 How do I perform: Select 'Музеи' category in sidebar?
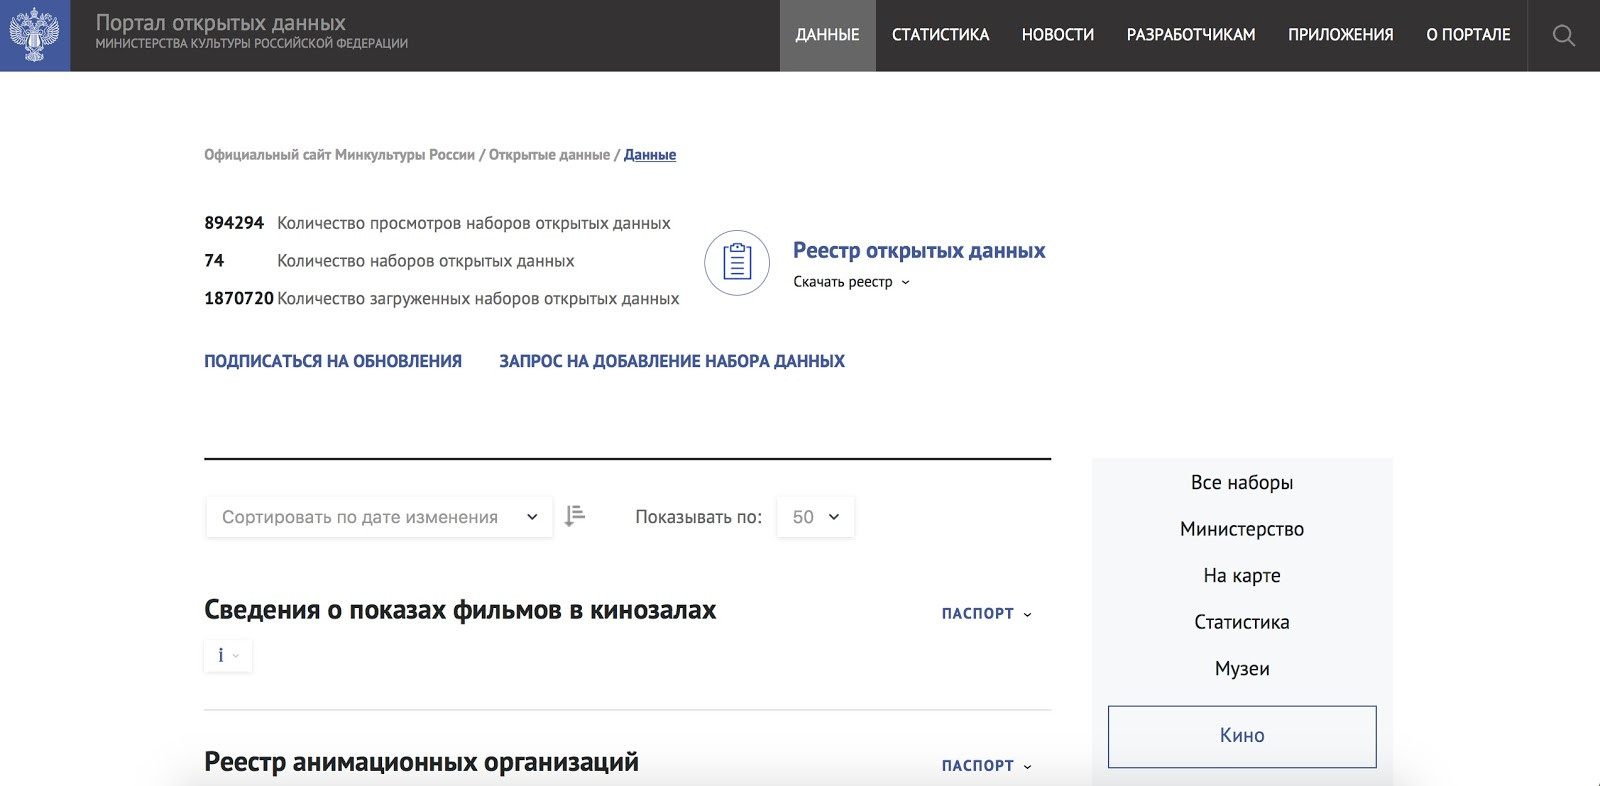click(1241, 669)
